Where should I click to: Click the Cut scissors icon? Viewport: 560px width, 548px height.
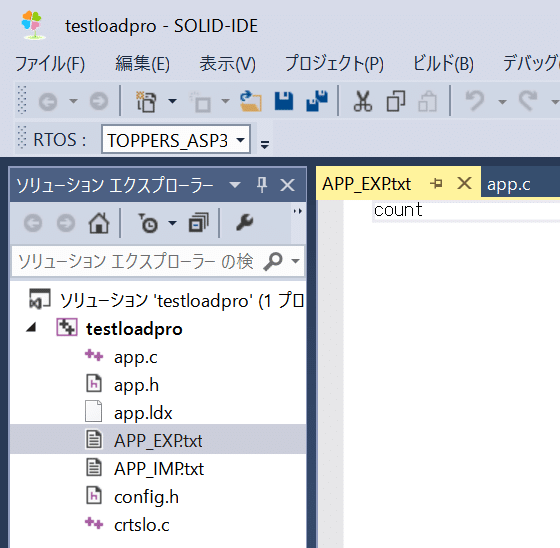[x=362, y=101]
